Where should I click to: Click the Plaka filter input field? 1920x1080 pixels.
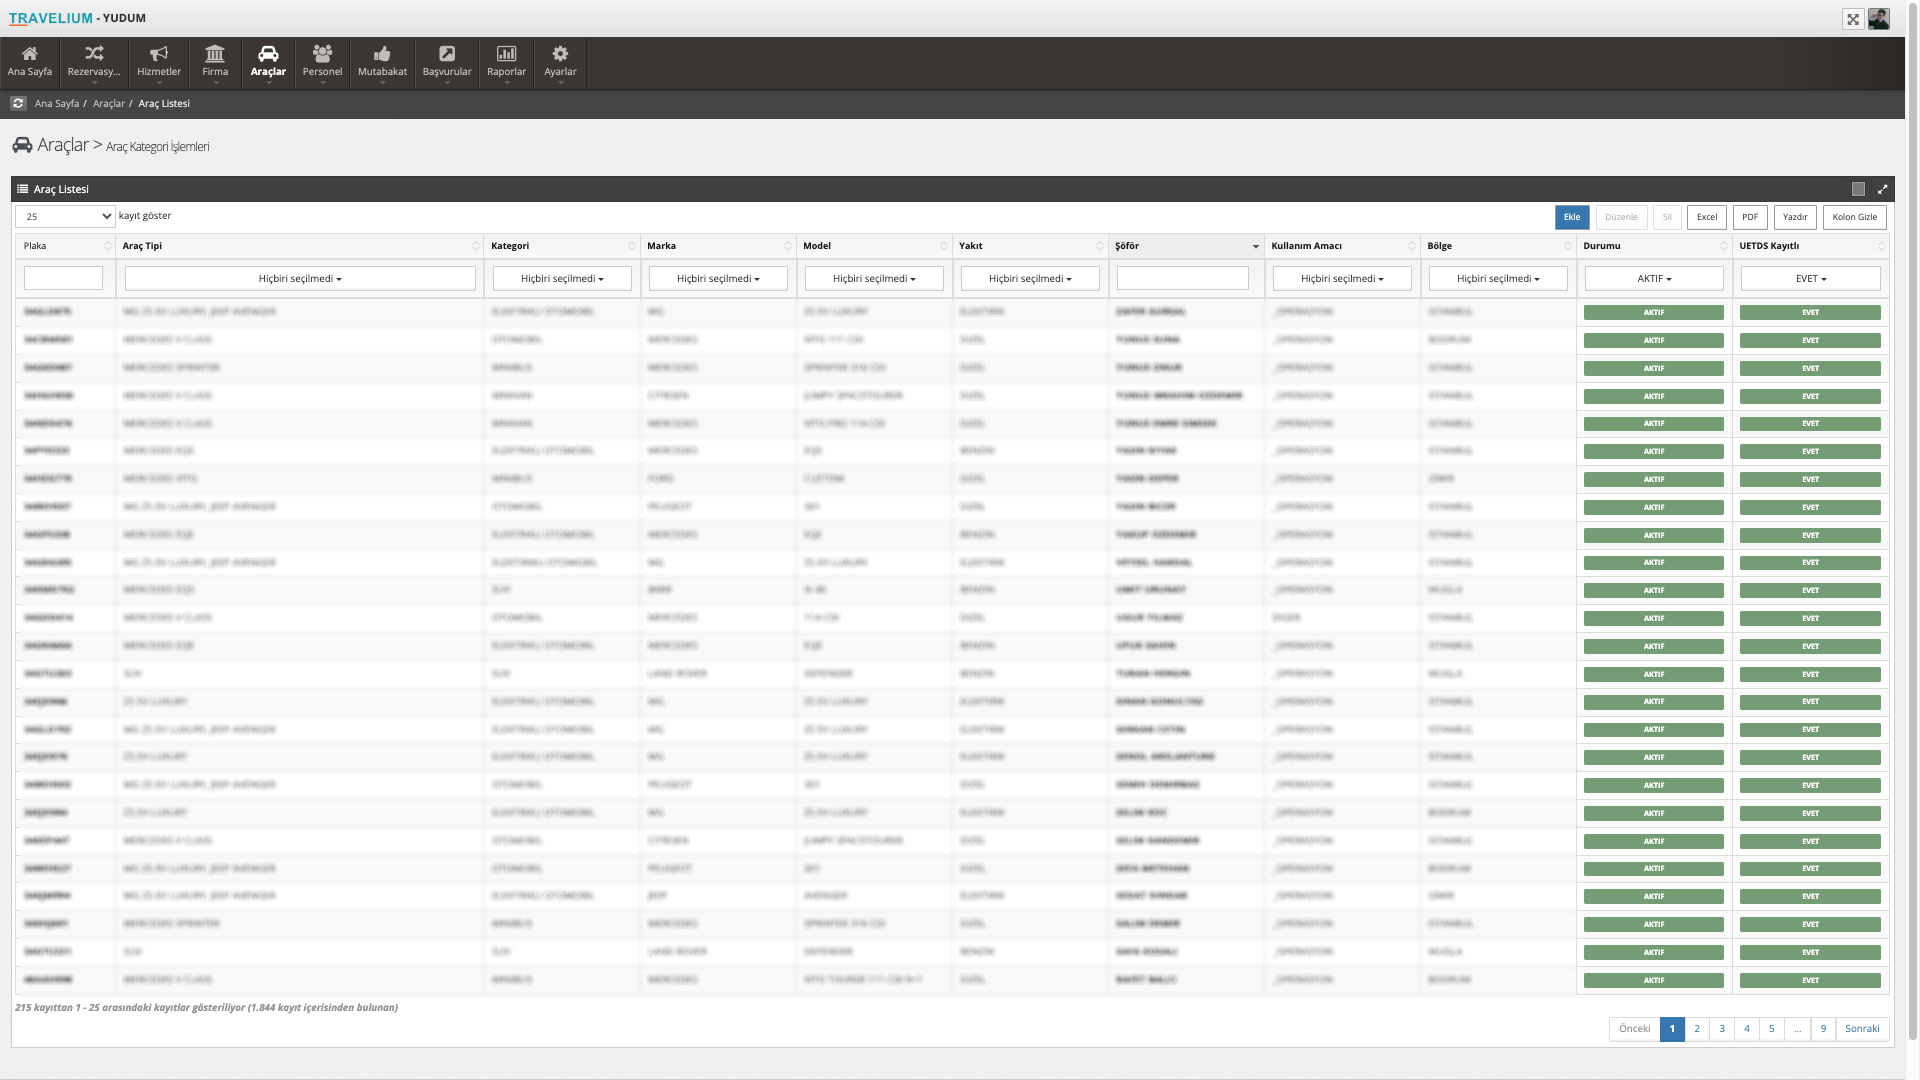click(x=63, y=278)
